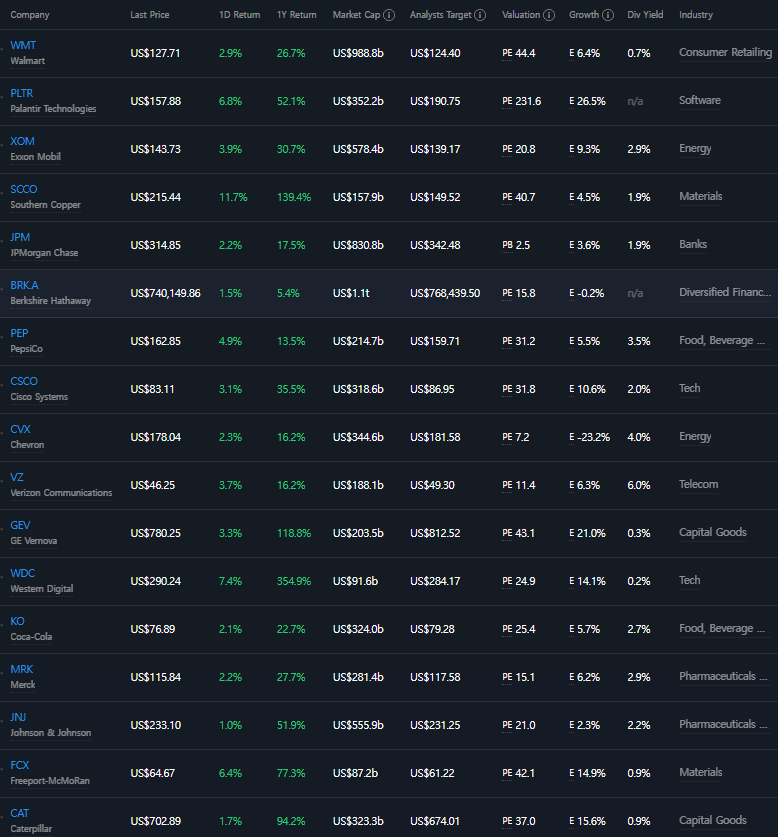Click the Market Cap info icon
The image size is (778, 837).
389,15
